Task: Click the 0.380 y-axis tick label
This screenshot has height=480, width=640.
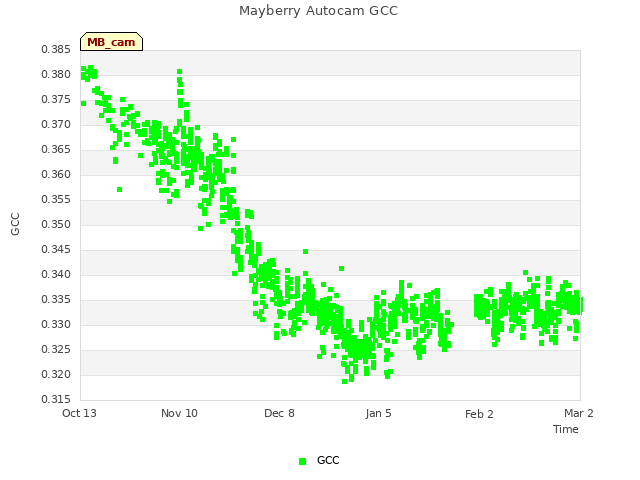Action: click(56, 75)
